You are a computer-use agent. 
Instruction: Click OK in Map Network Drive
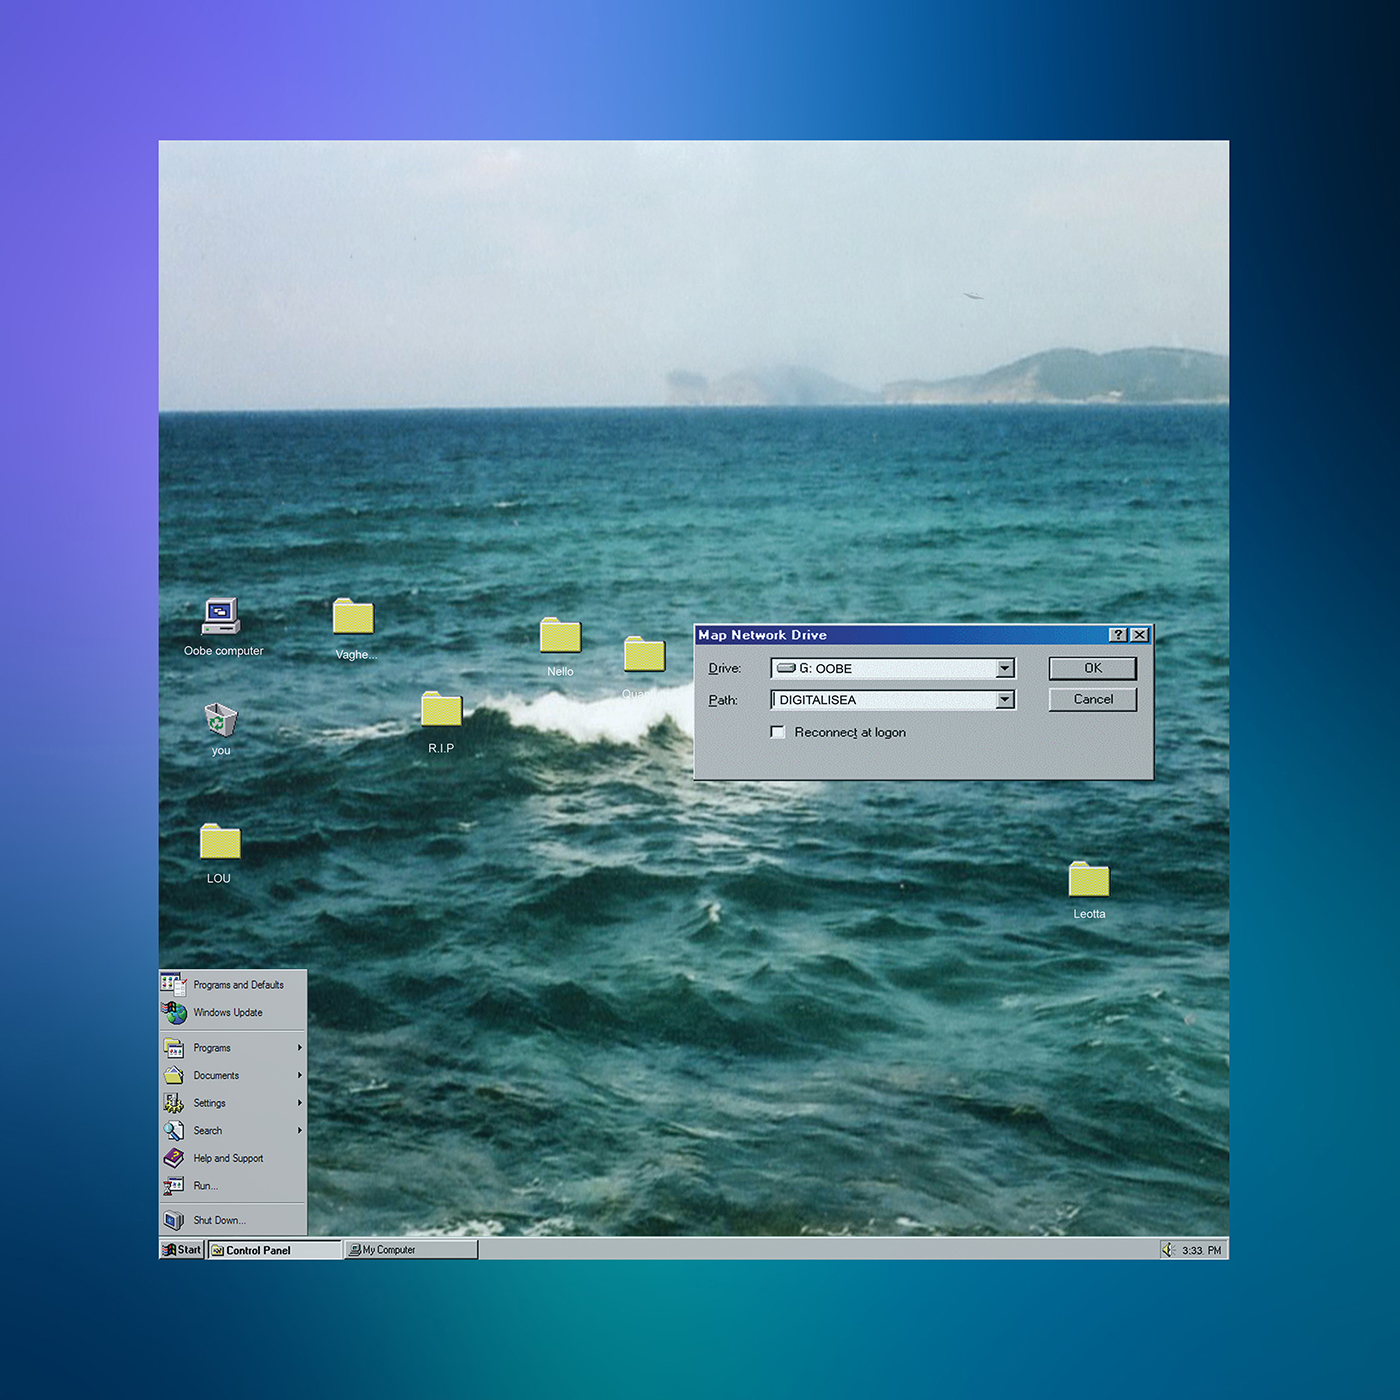[1092, 668]
